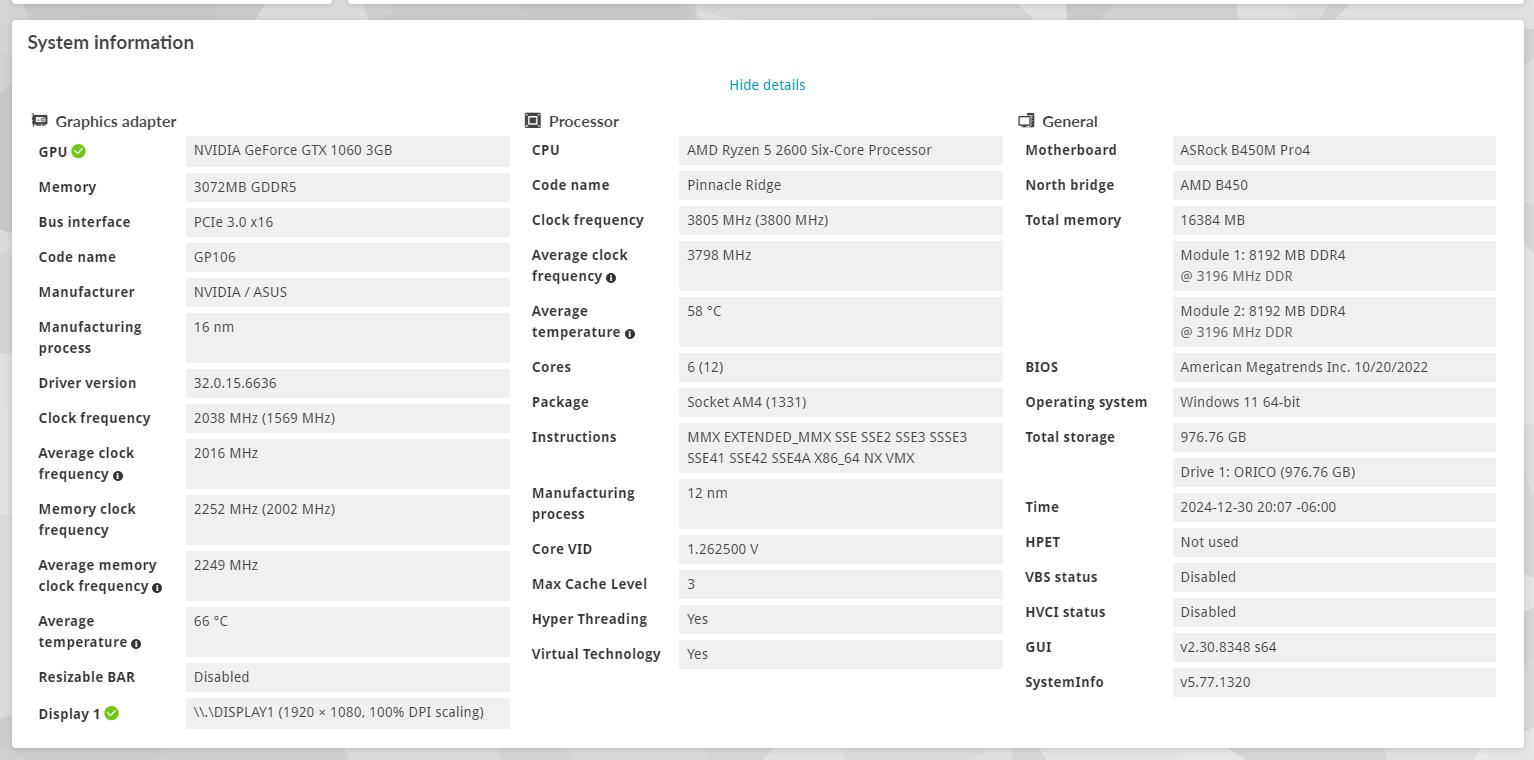Click the 'American Megatrends Inc. 10/20/2022' BIOS value

[x=1334, y=367]
